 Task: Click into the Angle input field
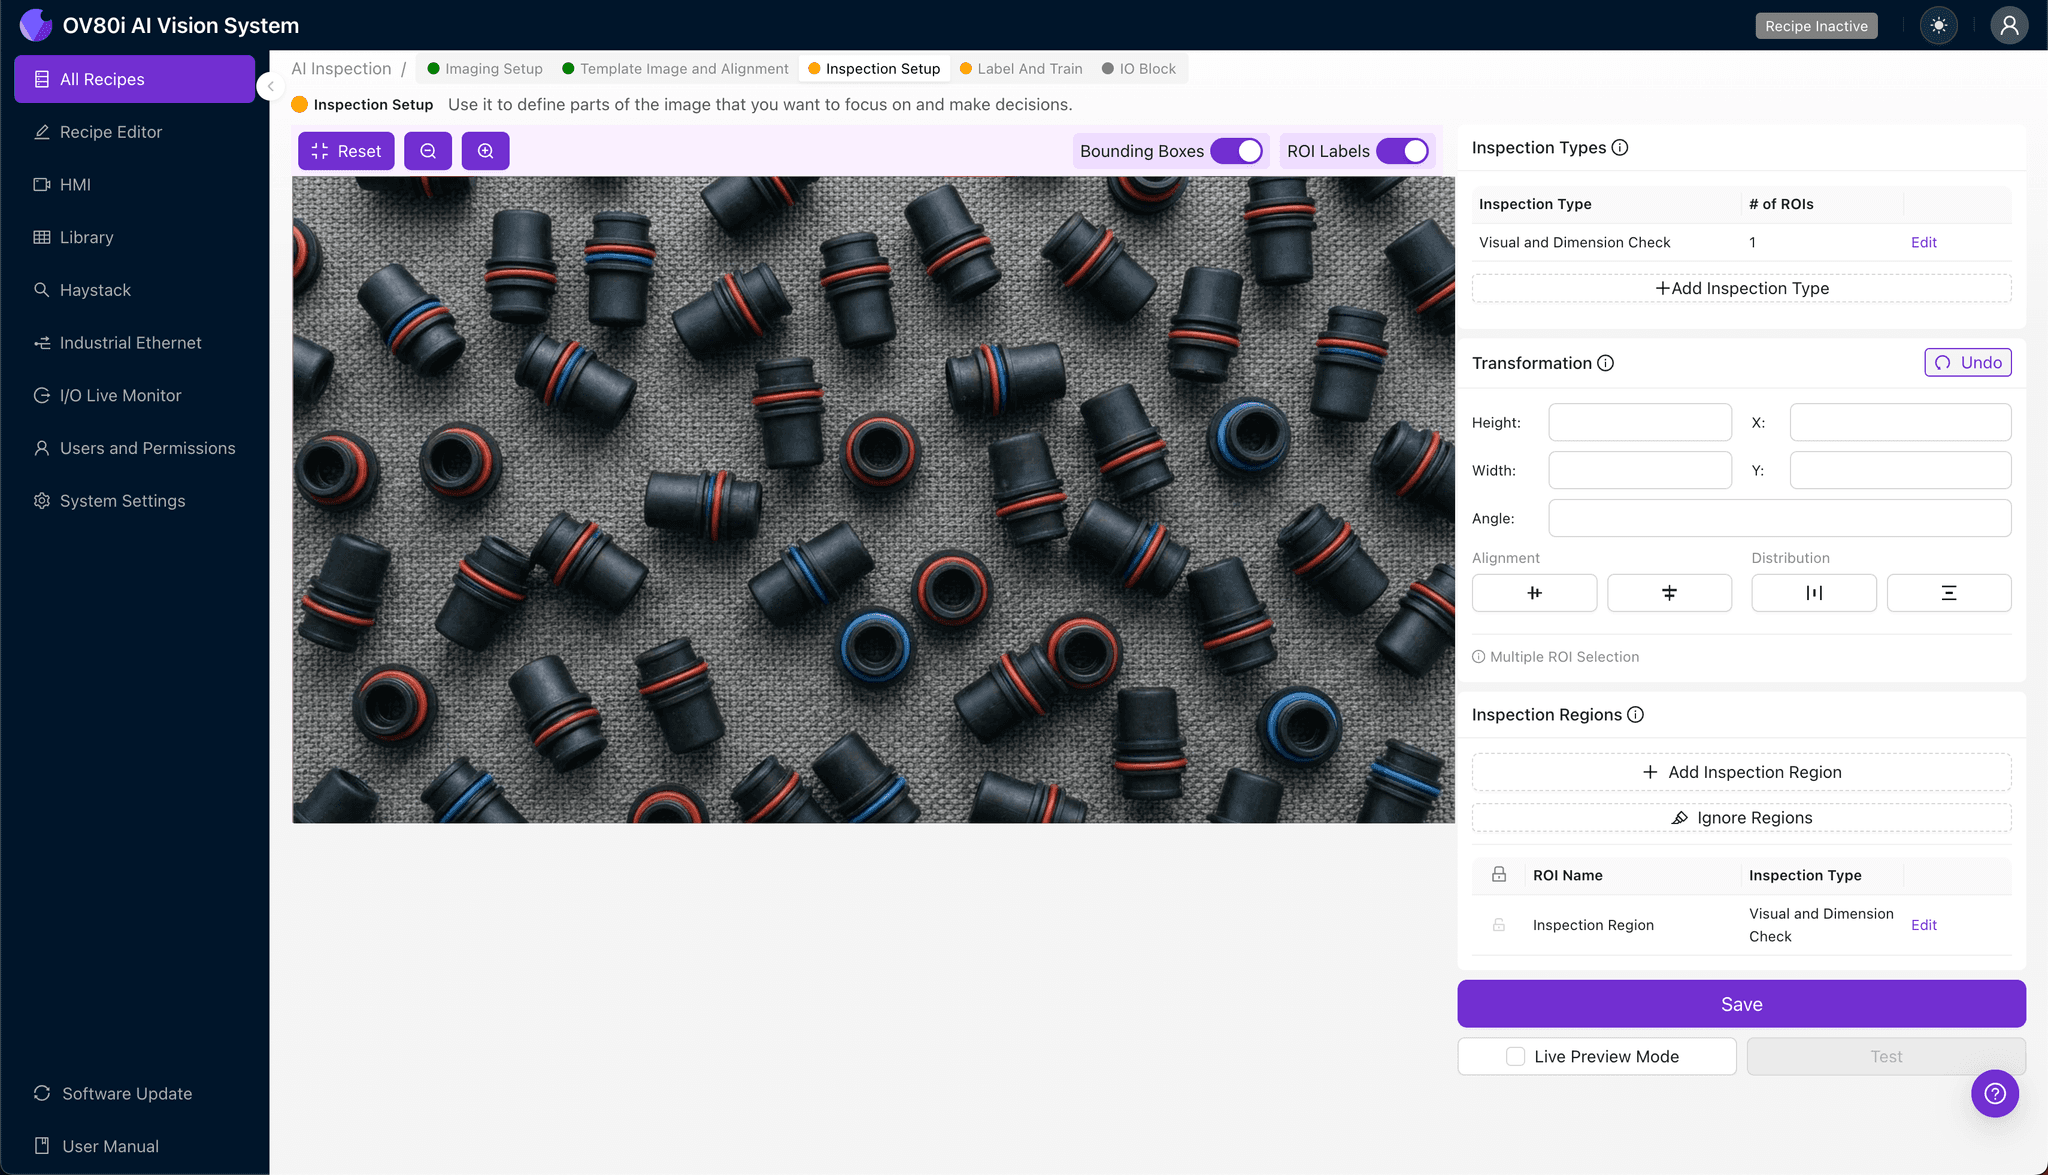coord(1779,518)
